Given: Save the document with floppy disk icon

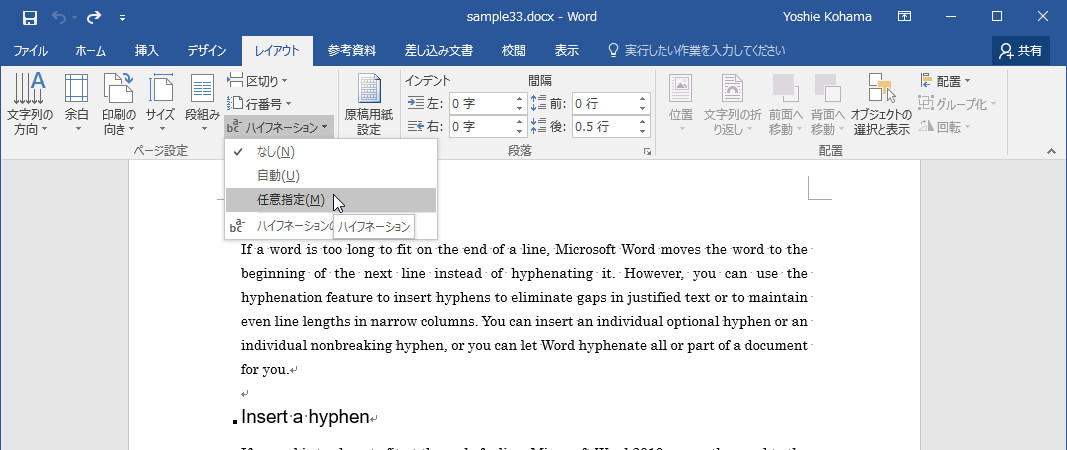Looking at the screenshot, I should [30, 18].
